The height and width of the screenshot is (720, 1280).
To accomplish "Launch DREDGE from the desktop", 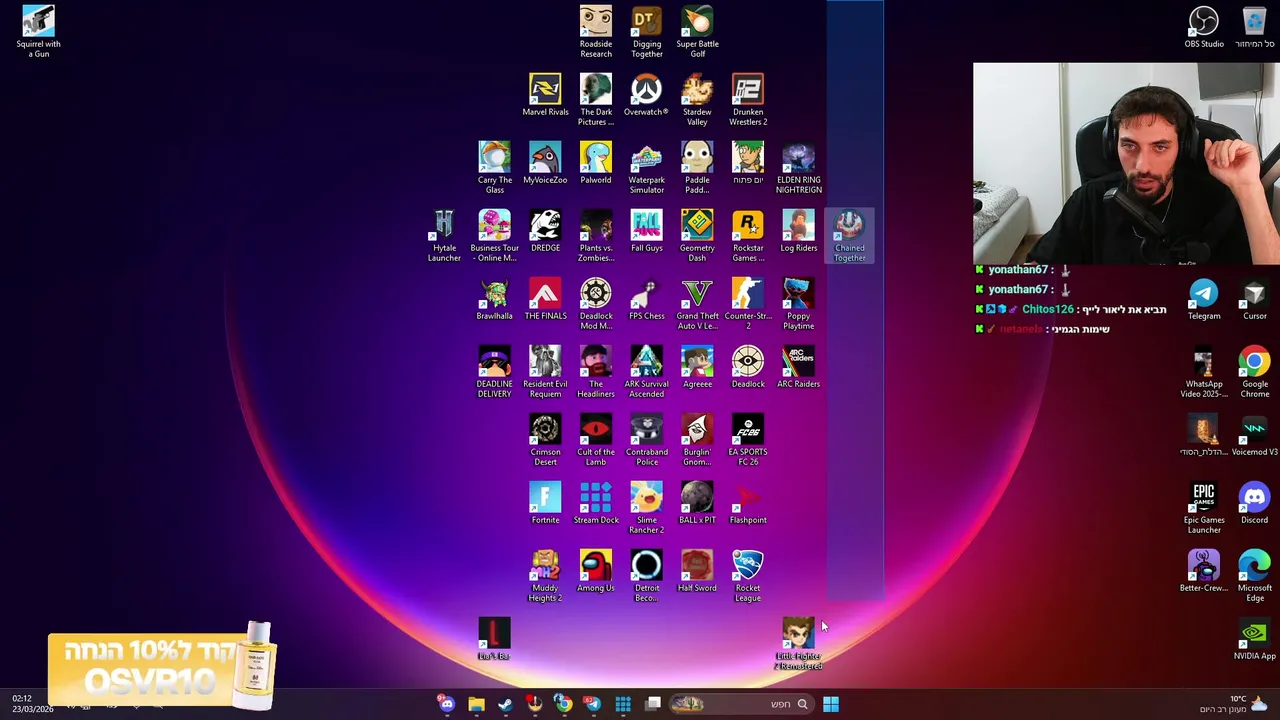I will tap(545, 231).
